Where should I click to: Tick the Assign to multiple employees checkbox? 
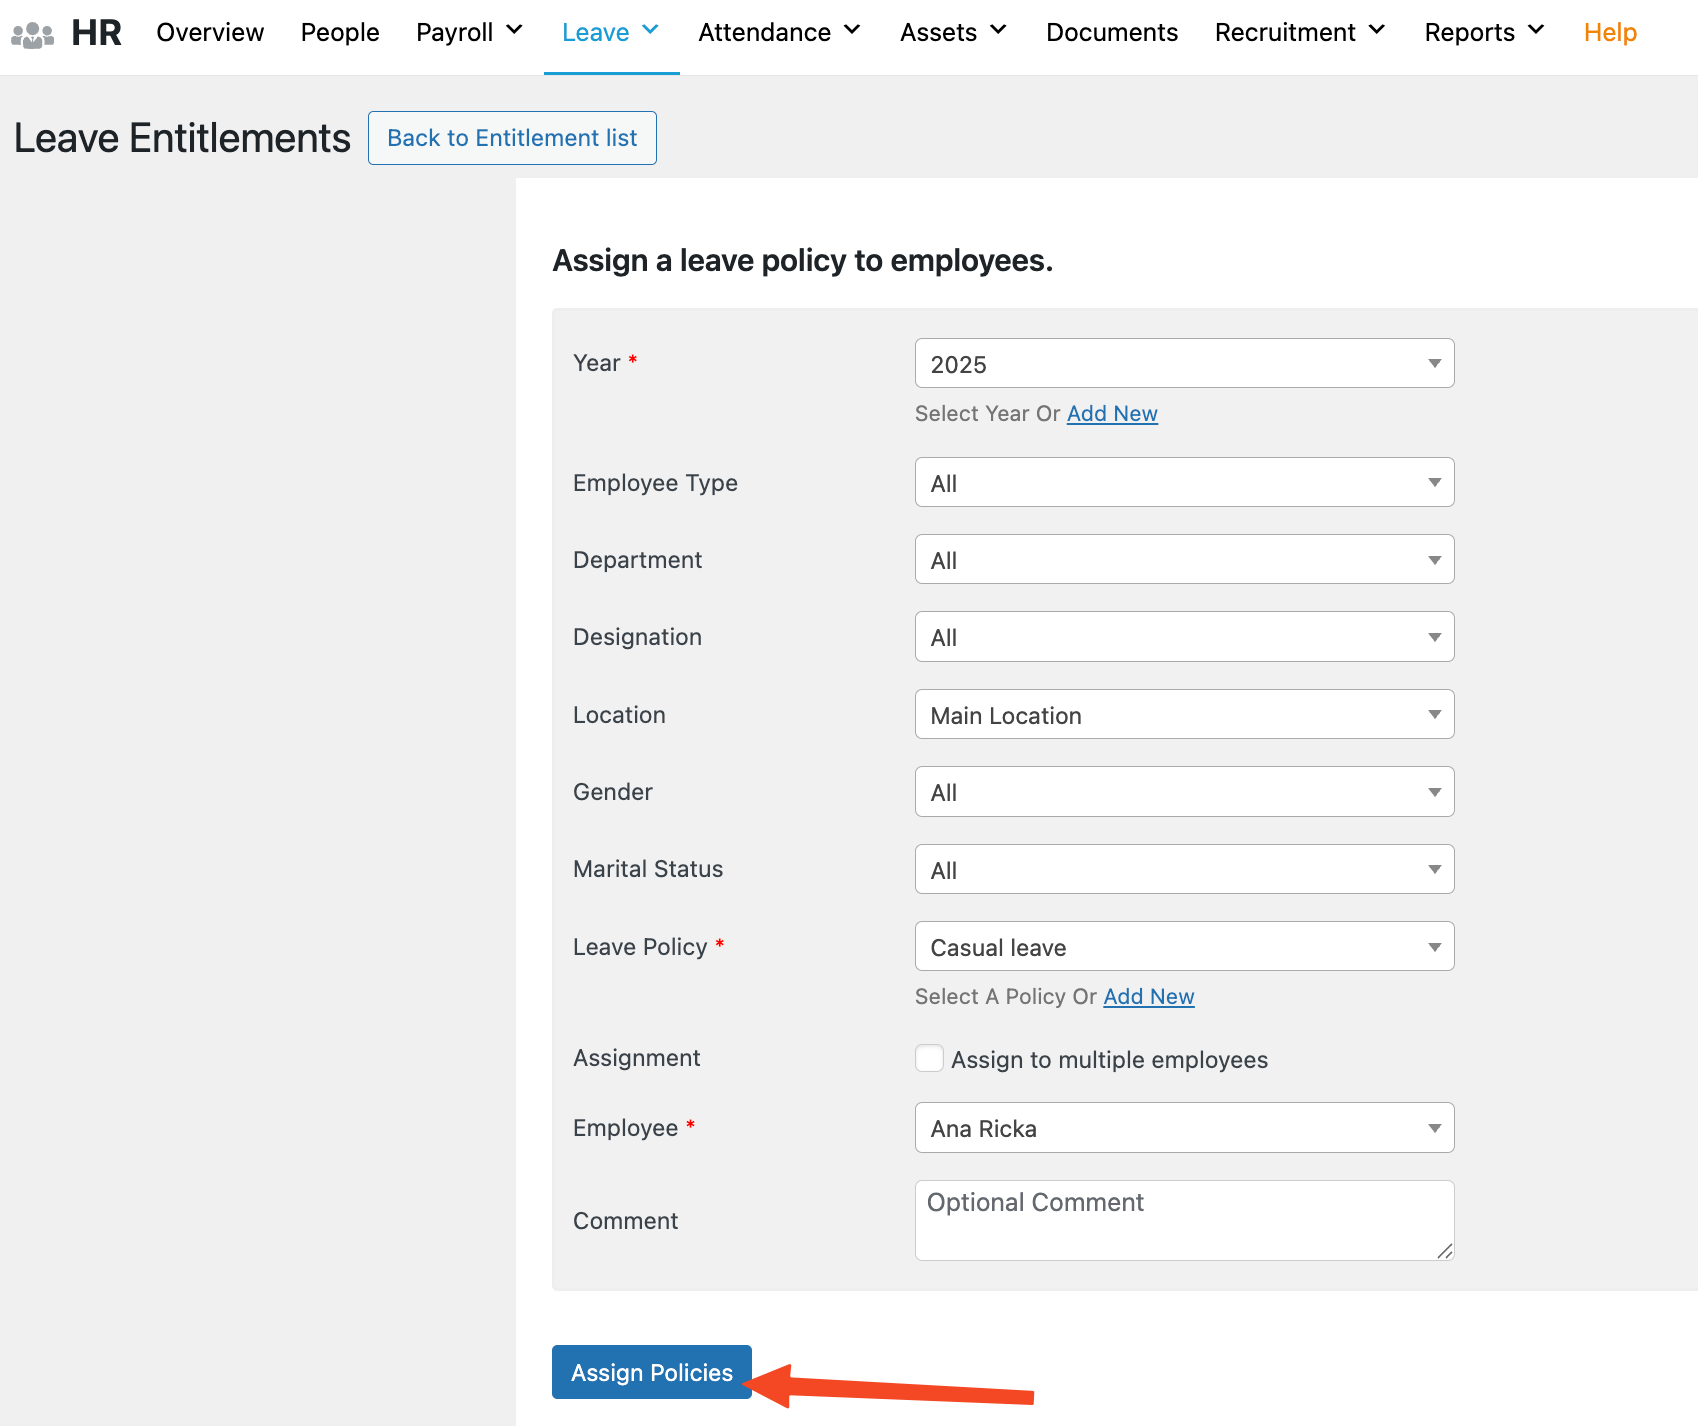(929, 1058)
